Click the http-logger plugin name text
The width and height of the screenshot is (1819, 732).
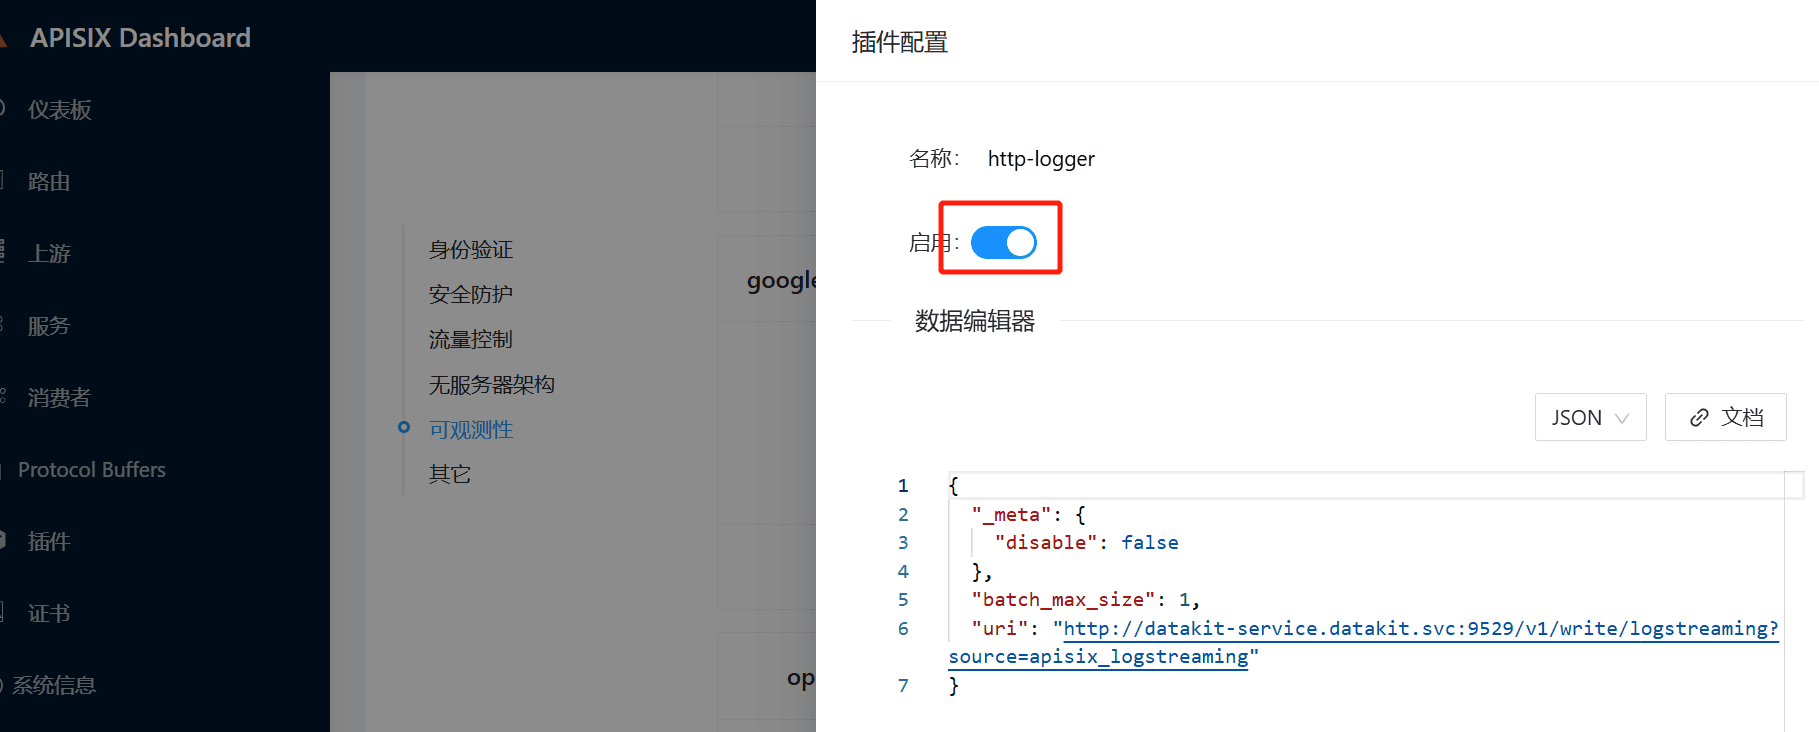pos(1041,159)
